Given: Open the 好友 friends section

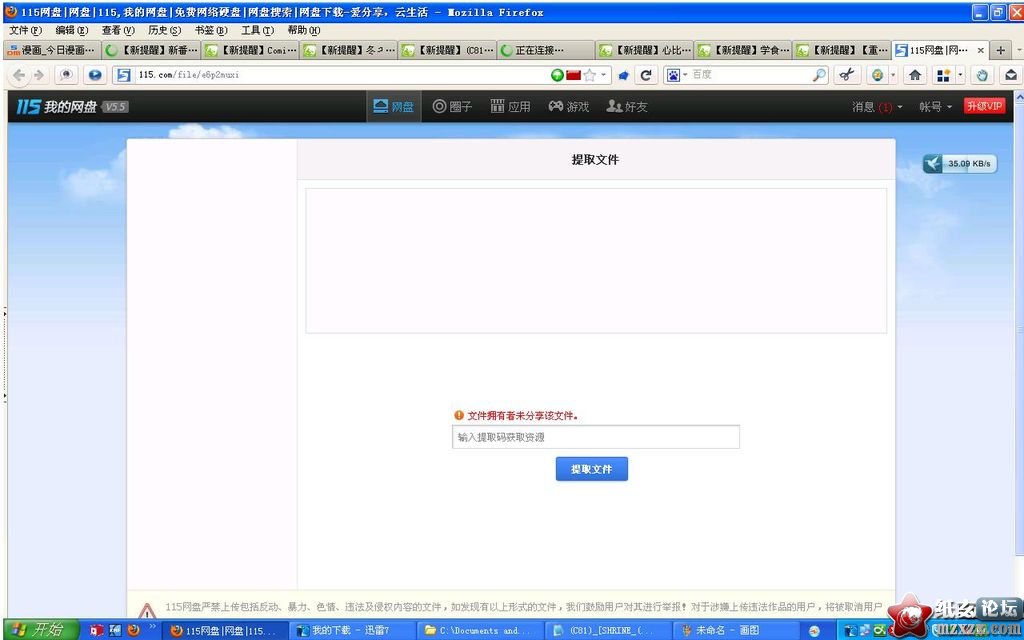Looking at the screenshot, I should pyautogui.click(x=627, y=107).
